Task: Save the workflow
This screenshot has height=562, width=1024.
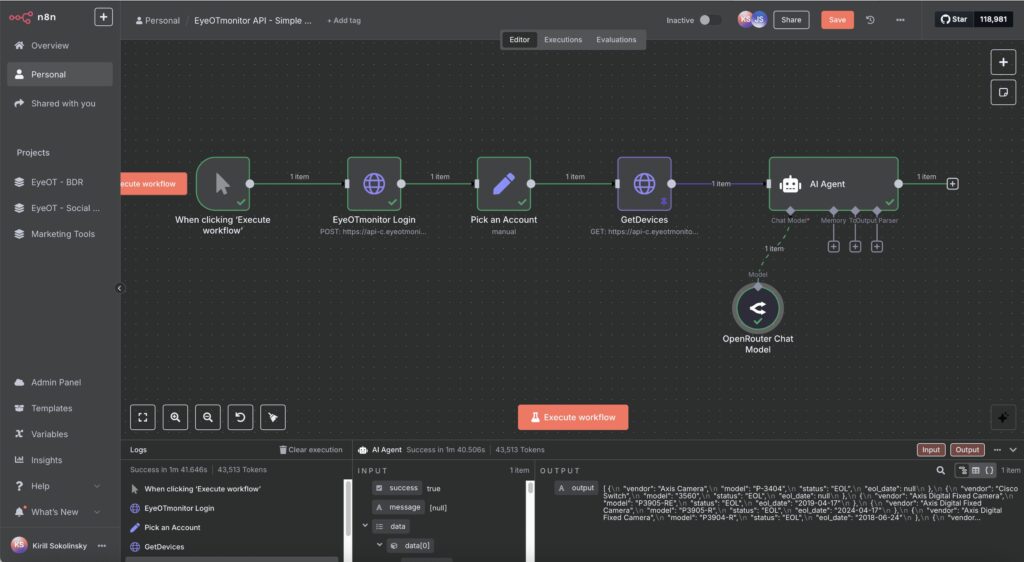Action: click(837, 20)
